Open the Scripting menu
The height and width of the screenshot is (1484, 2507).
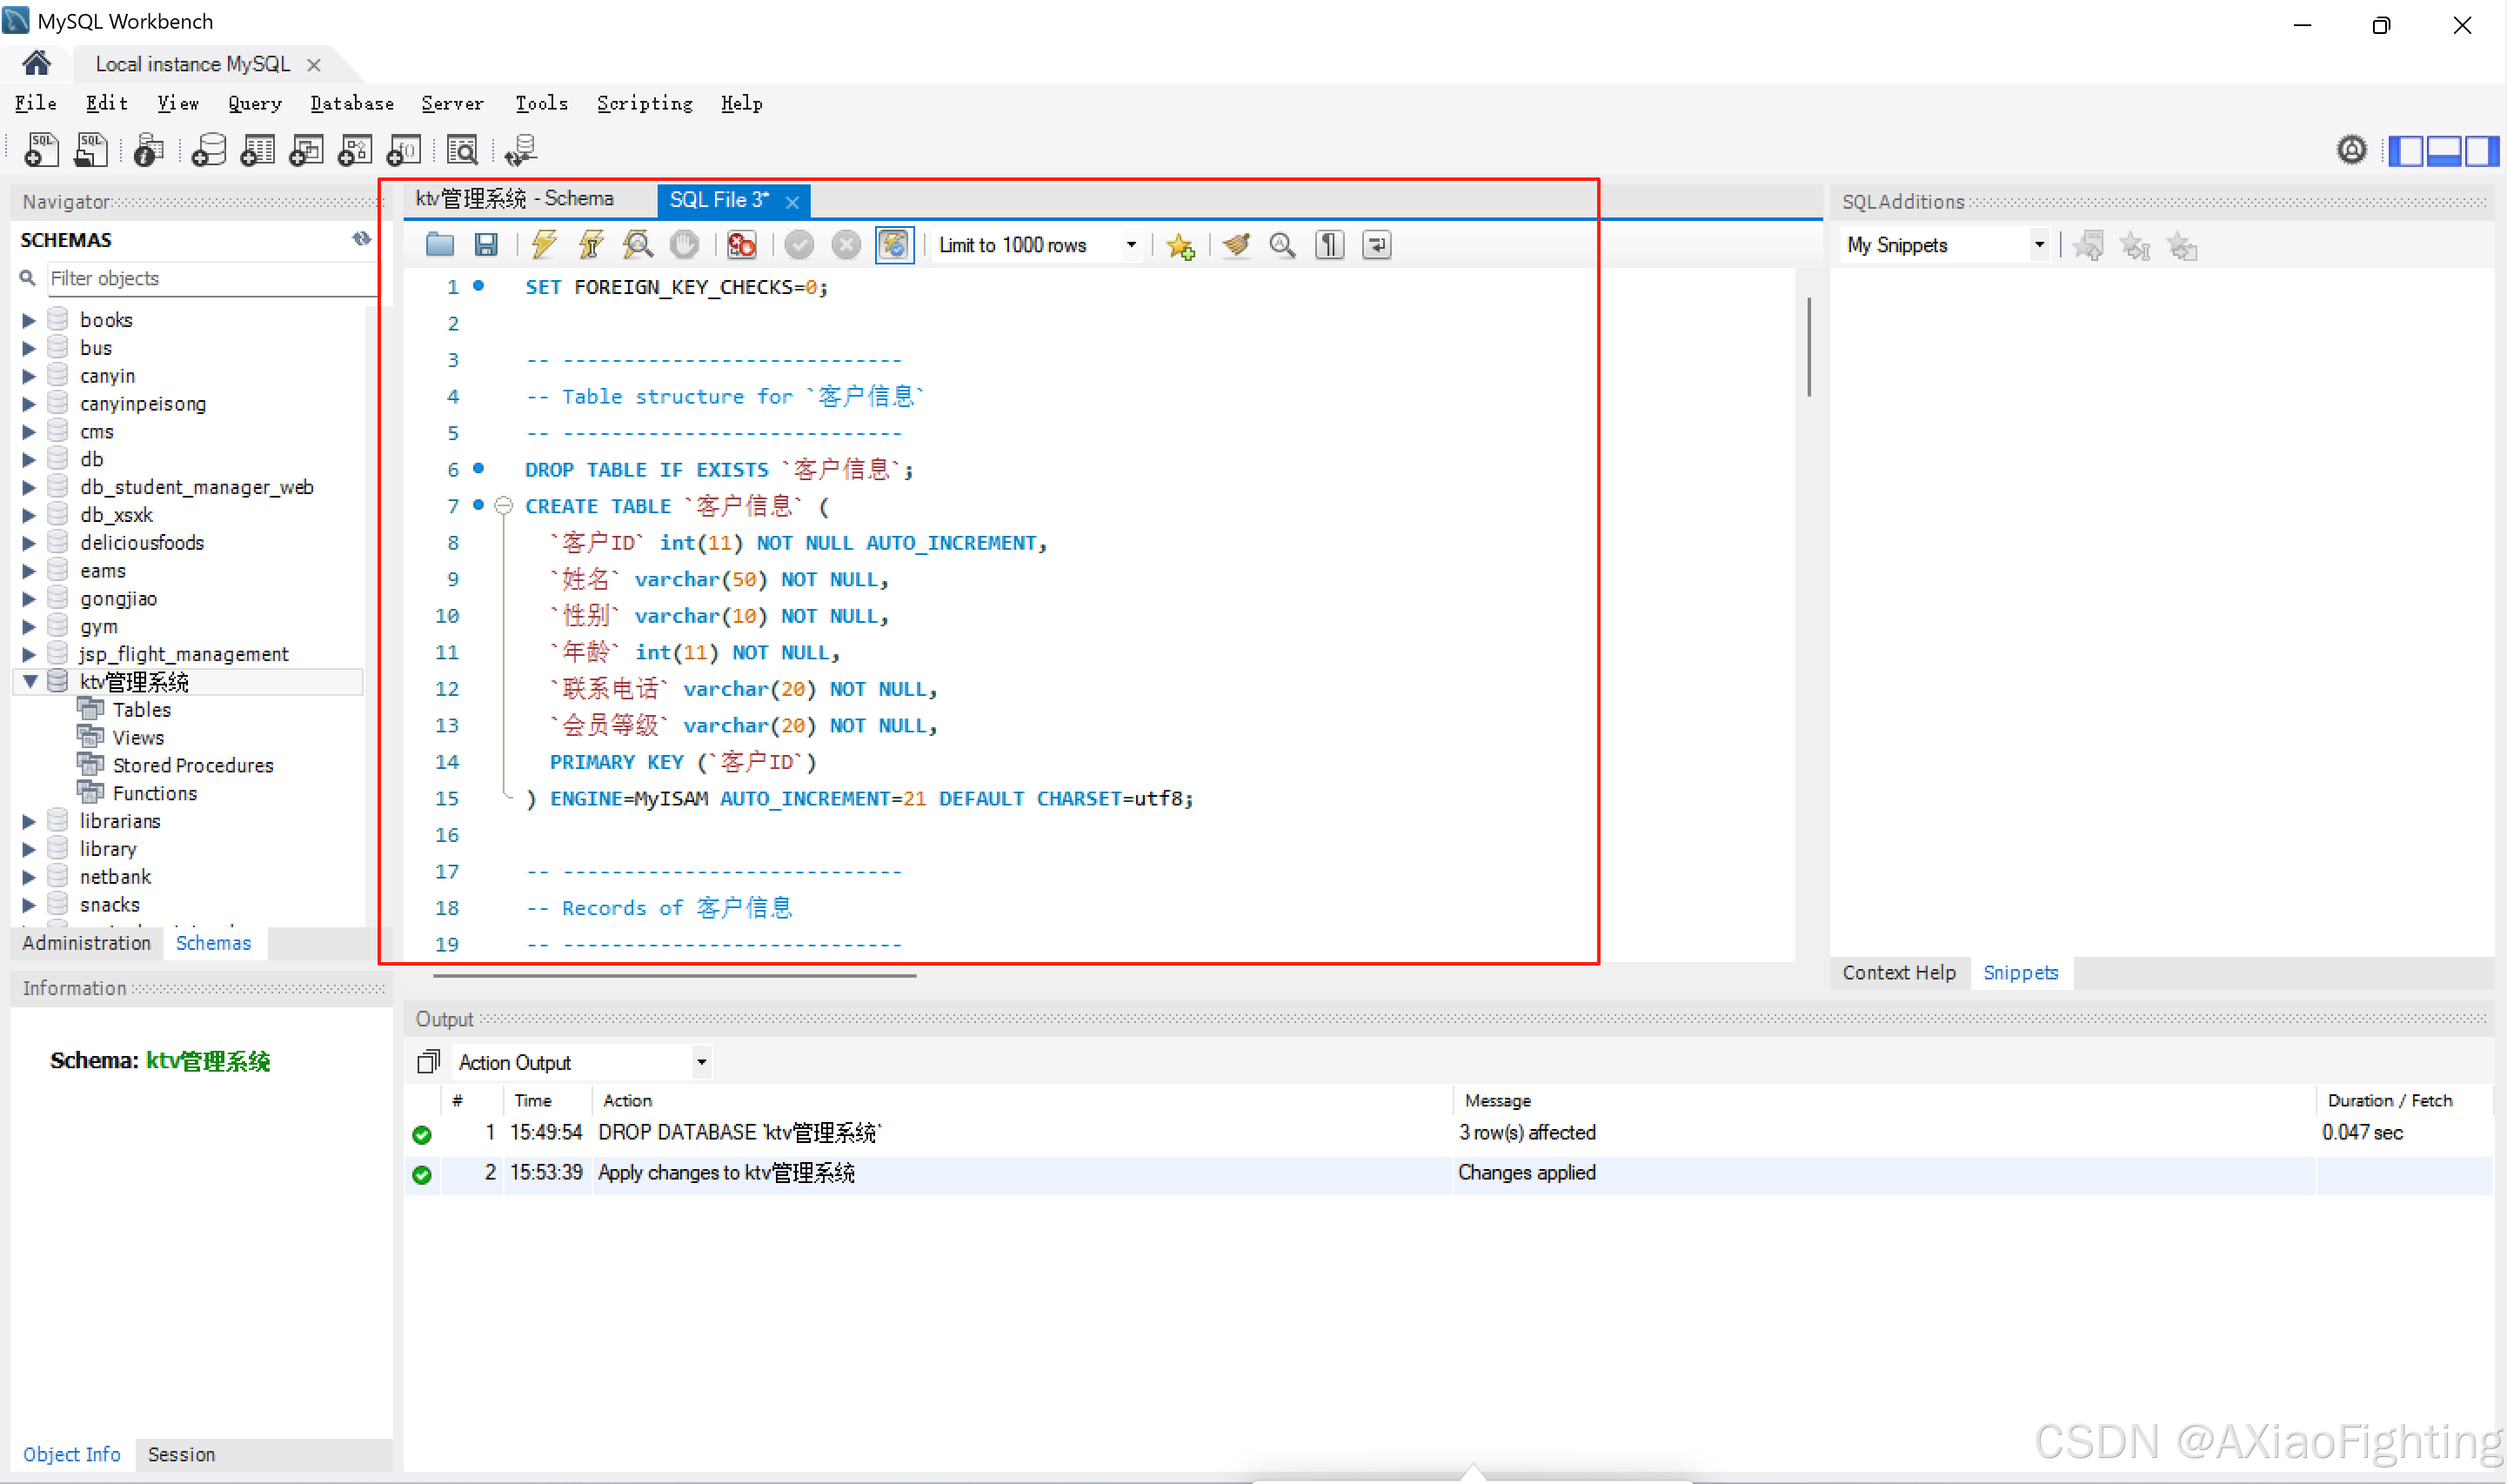pyautogui.click(x=644, y=104)
